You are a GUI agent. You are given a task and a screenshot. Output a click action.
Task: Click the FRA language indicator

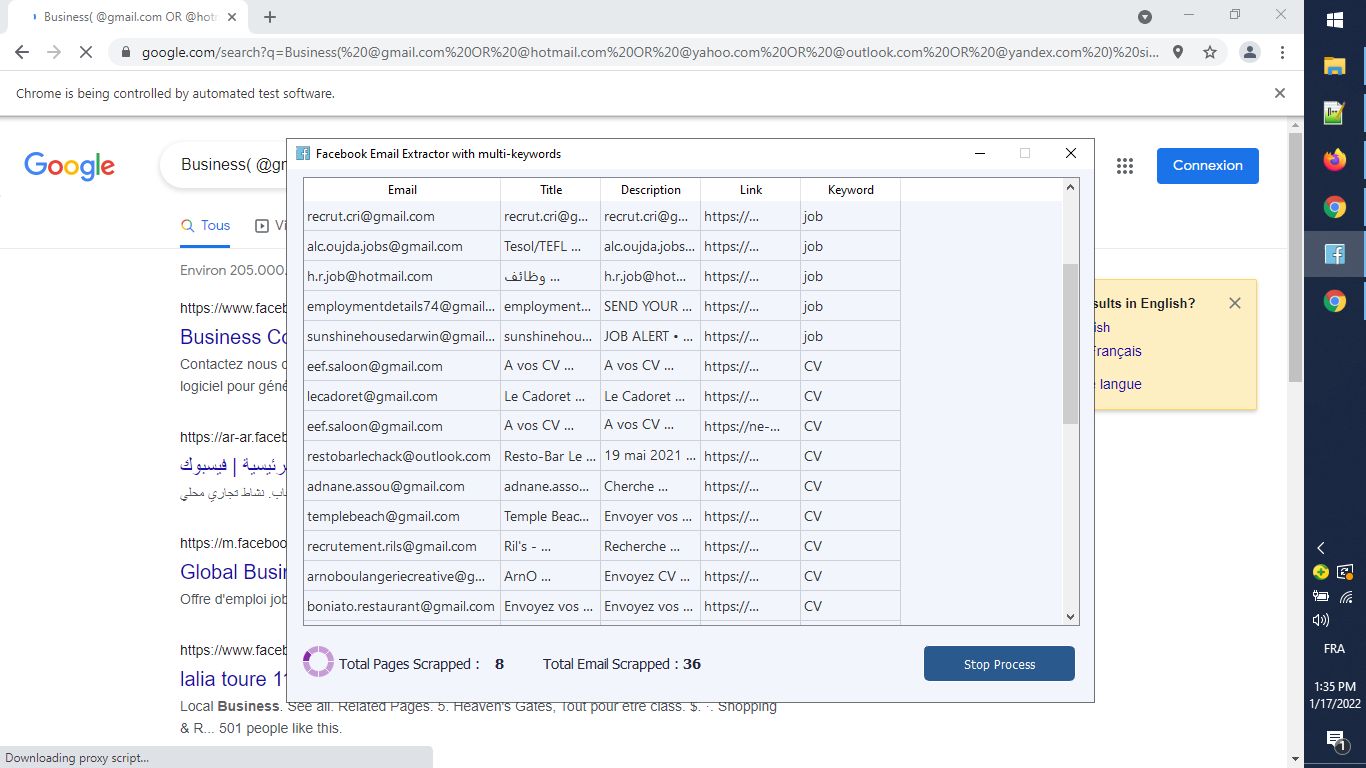click(x=1334, y=649)
